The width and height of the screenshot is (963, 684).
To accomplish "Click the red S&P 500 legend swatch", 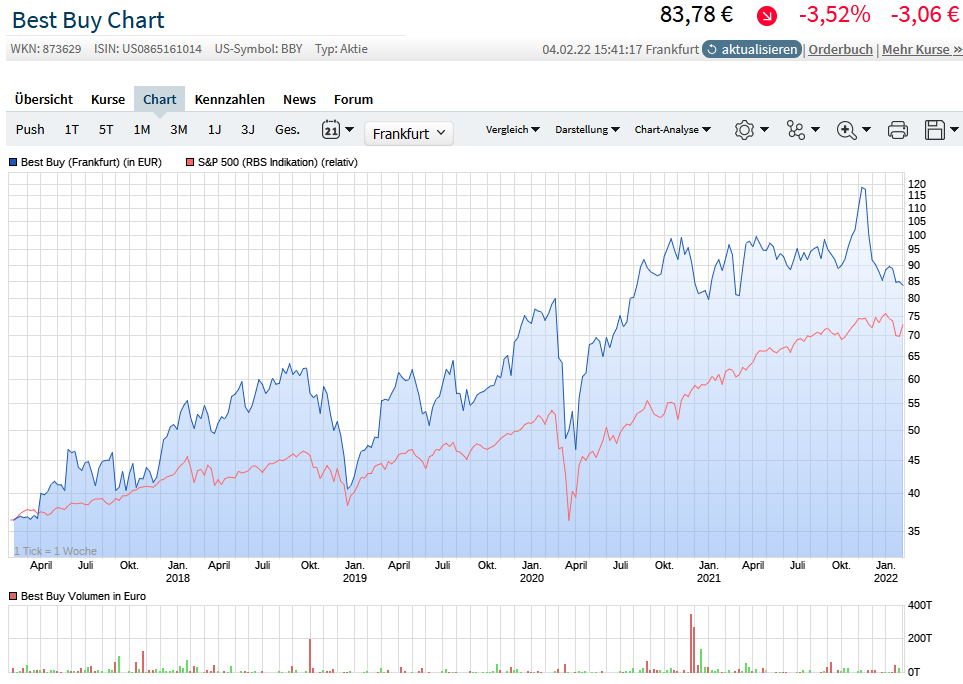I will tap(190, 162).
